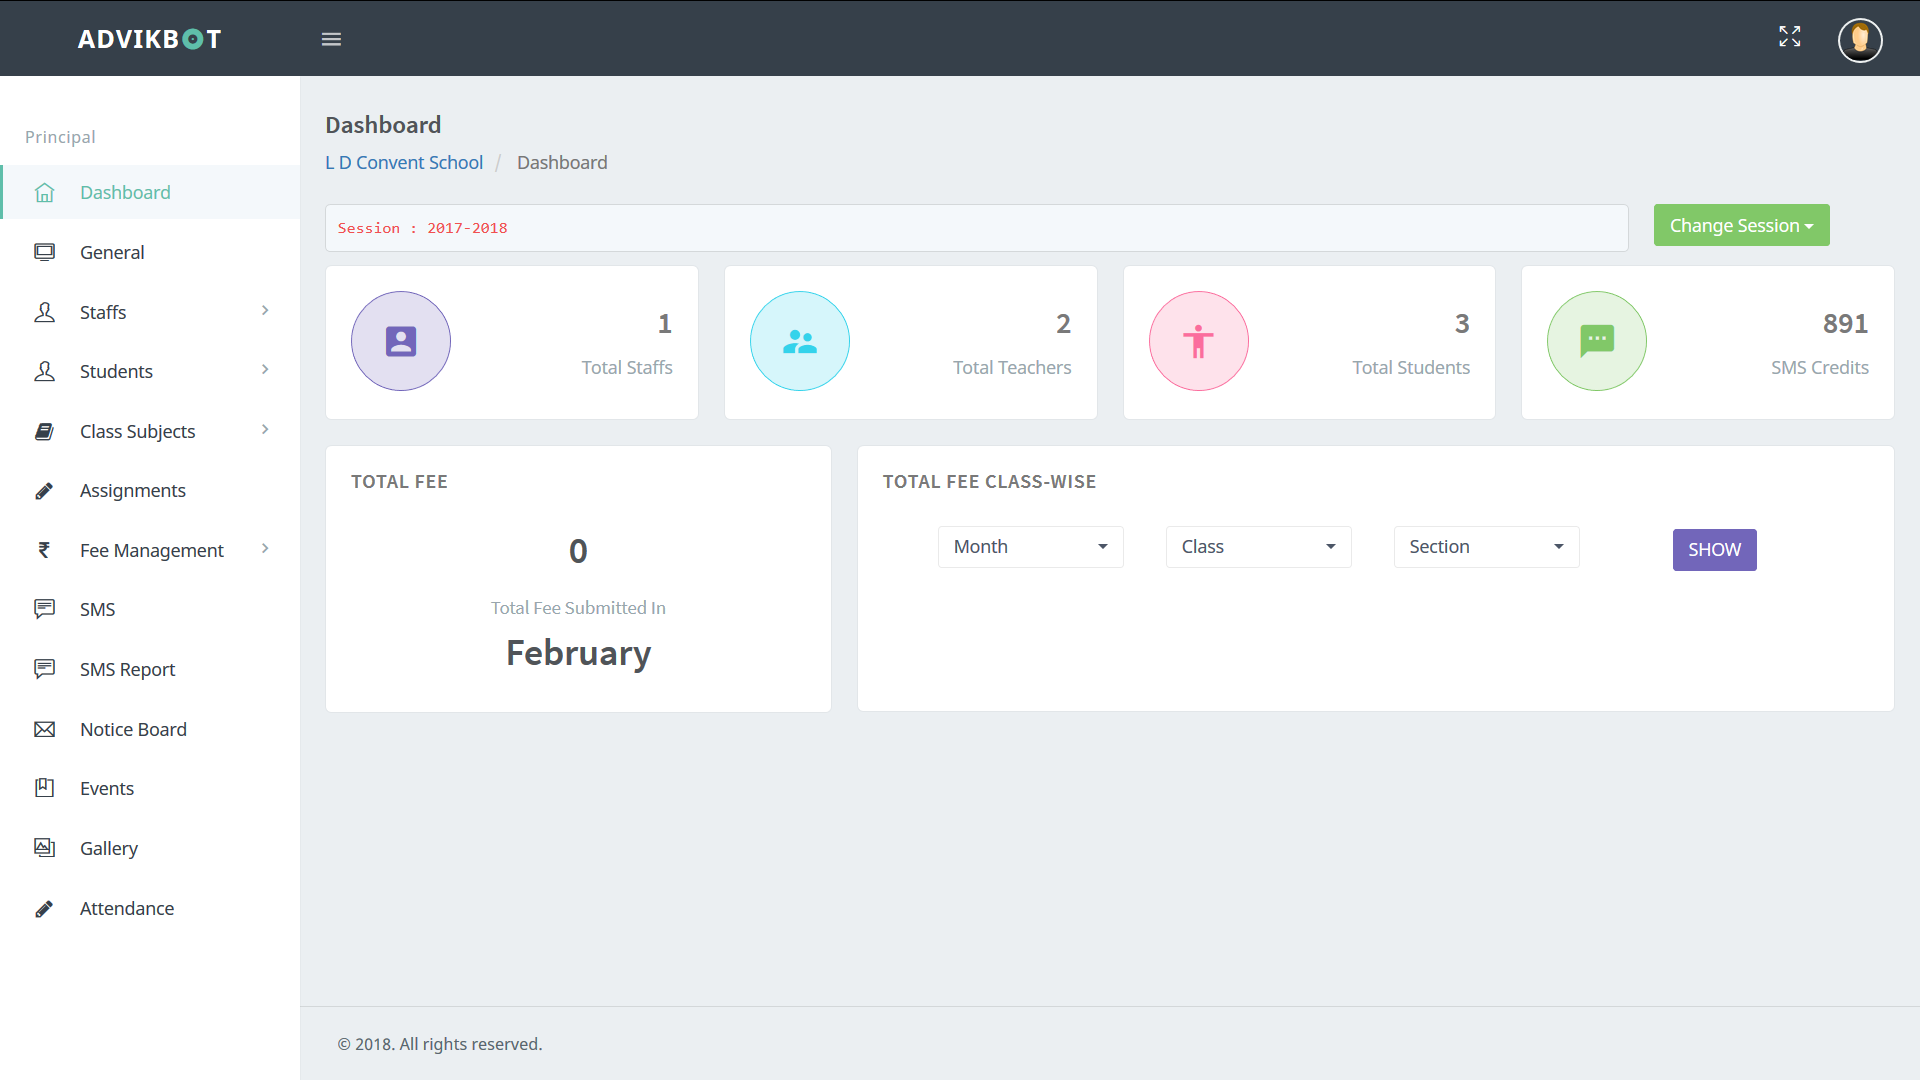Open the Class dropdown
This screenshot has width=1920, height=1080.
(1258, 547)
